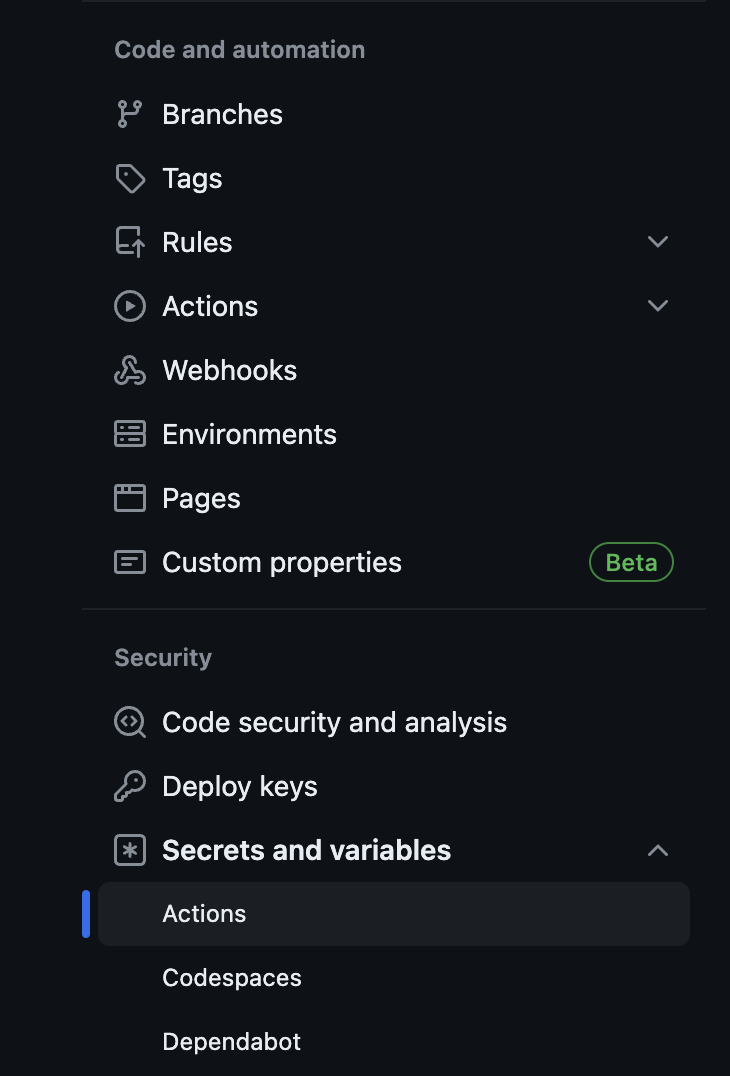Click the Rules icon
This screenshot has width=730, height=1076.
click(x=131, y=242)
